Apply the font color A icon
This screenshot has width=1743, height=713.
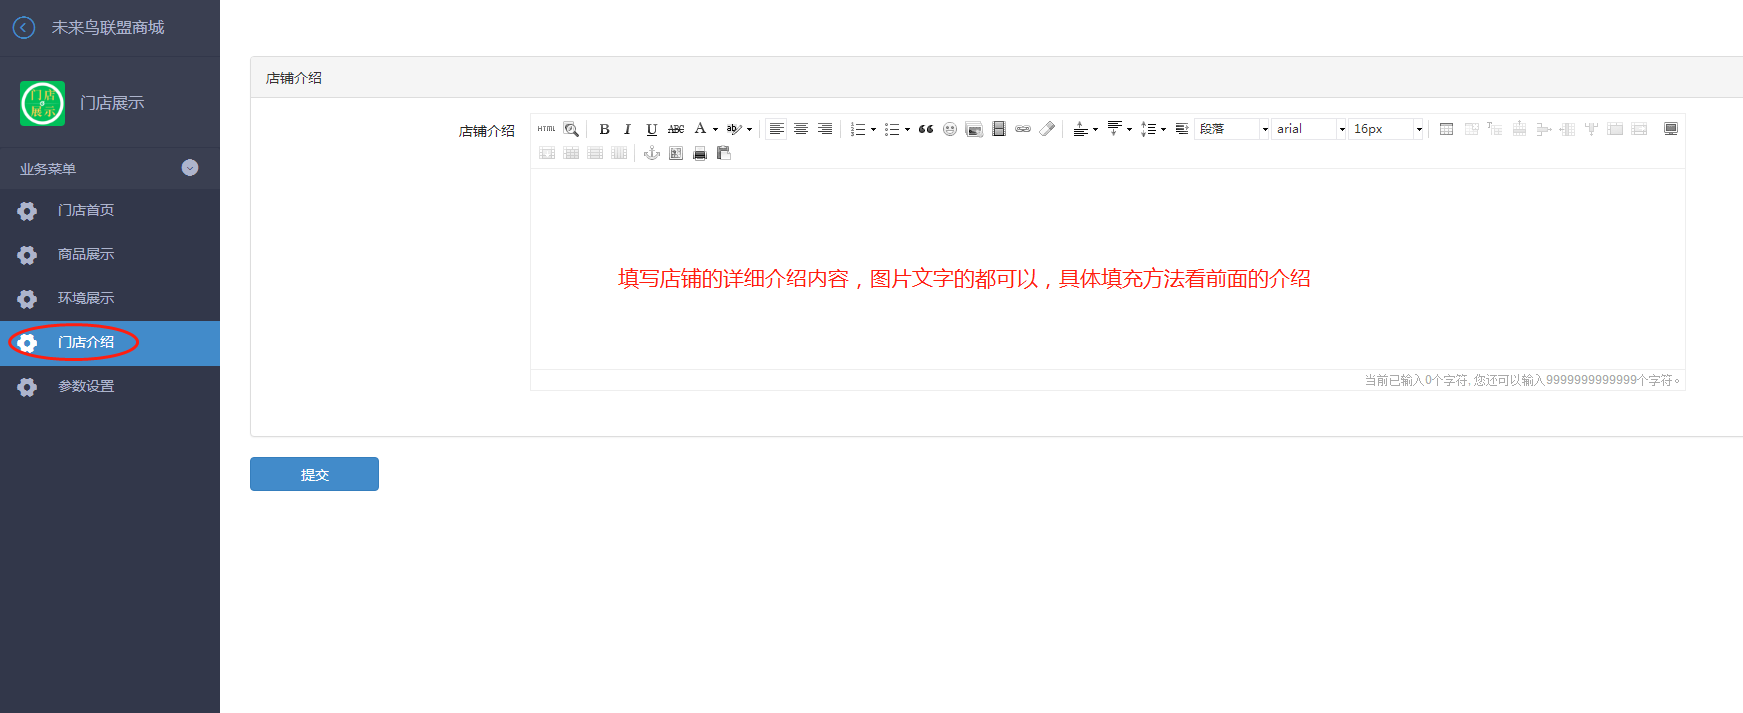click(700, 128)
